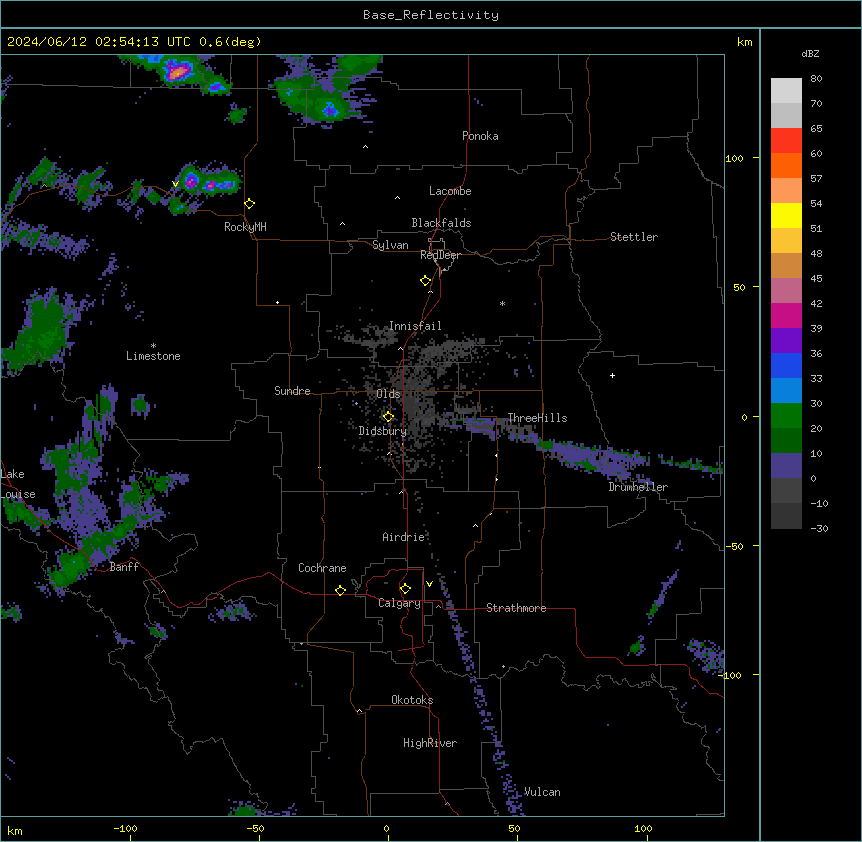Click the purple 36-39 dBZ legend swatch
This screenshot has width=862, height=842.
click(x=786, y=340)
